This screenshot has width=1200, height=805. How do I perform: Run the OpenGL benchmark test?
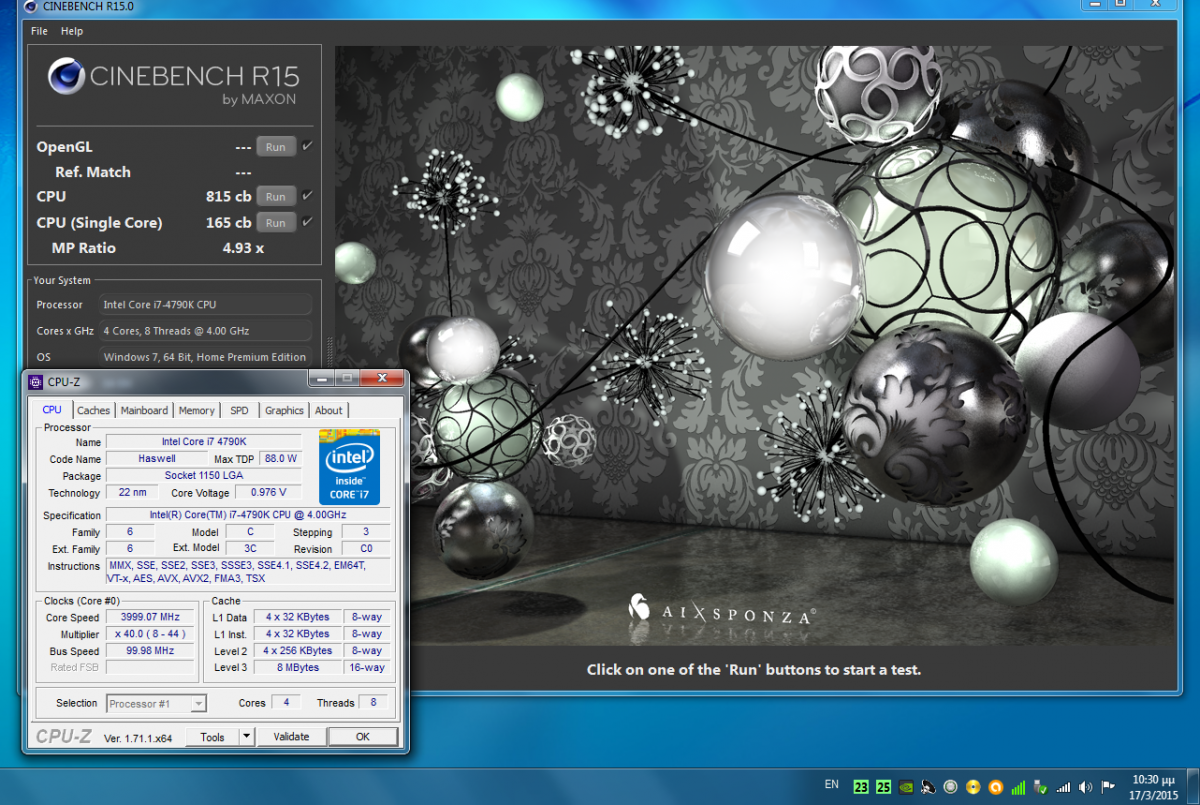pyautogui.click(x=276, y=147)
